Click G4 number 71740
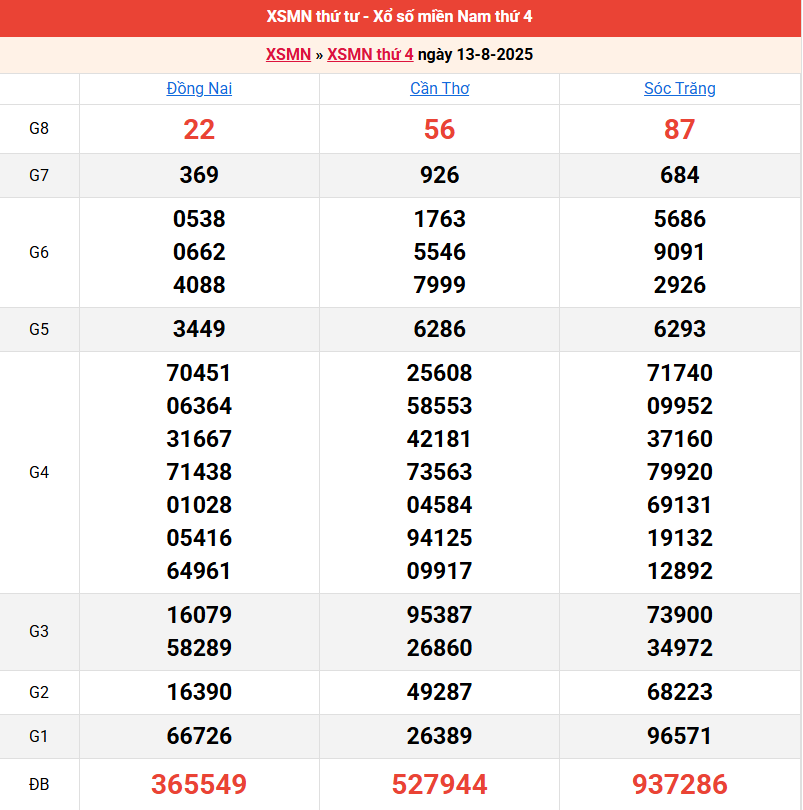 [x=680, y=373]
